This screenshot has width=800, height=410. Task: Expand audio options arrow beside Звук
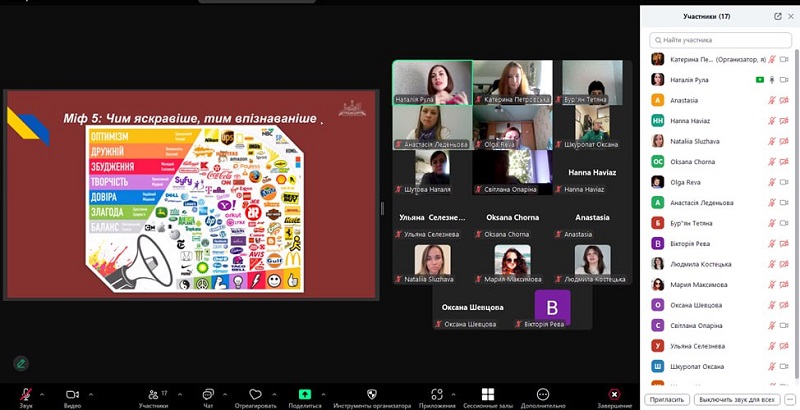(42, 394)
